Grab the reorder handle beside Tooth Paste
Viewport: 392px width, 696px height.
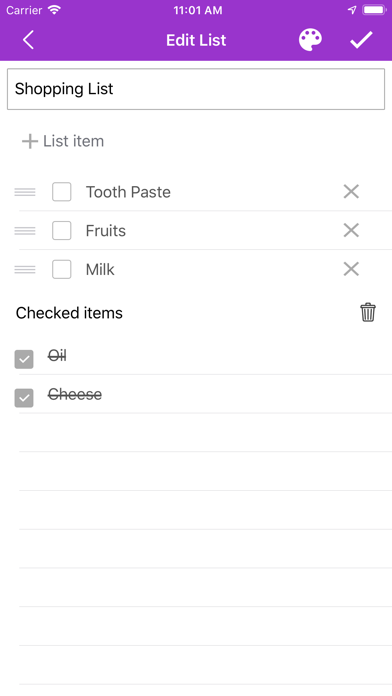[x=25, y=192]
